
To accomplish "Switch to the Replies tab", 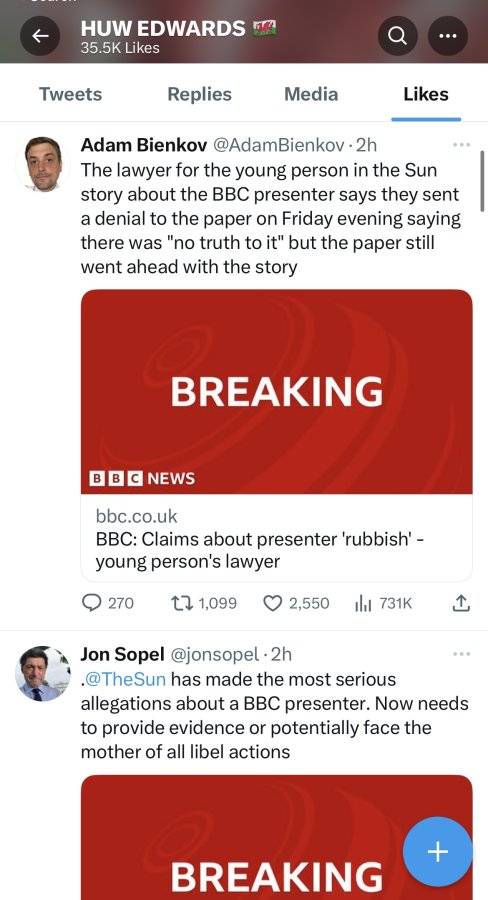I will click(199, 94).
